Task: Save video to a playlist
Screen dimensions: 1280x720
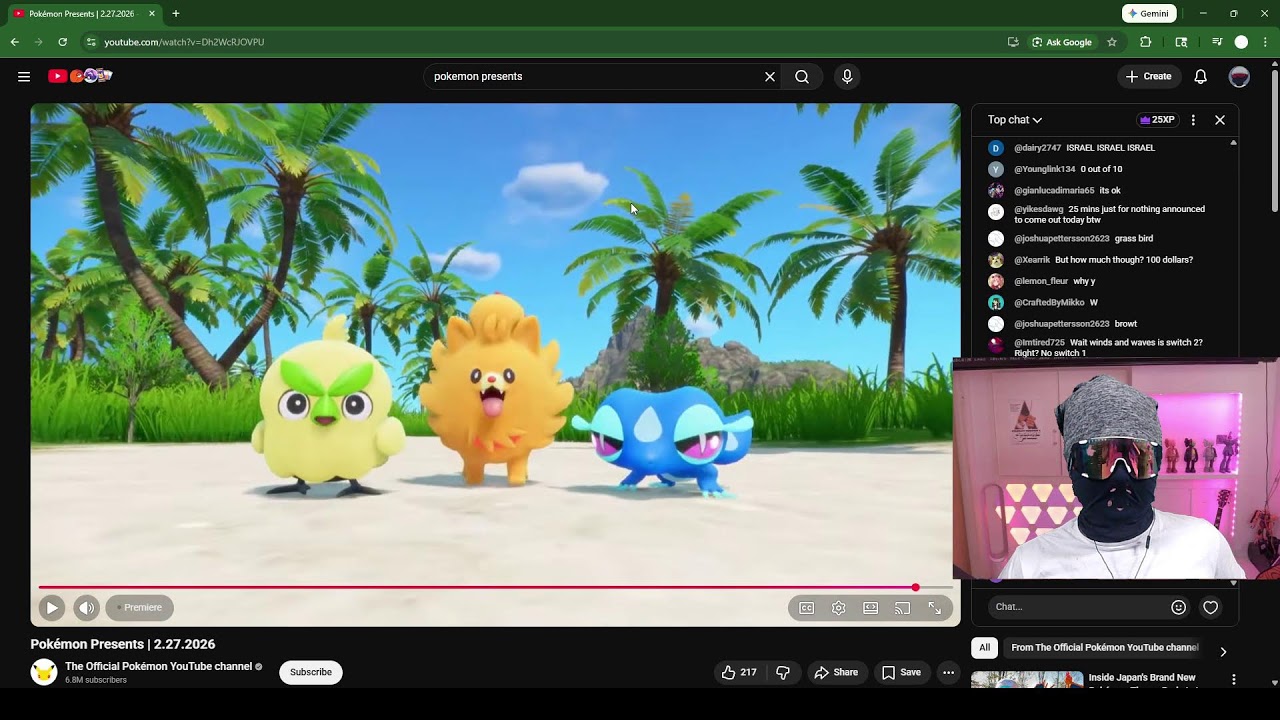Action: click(x=901, y=672)
